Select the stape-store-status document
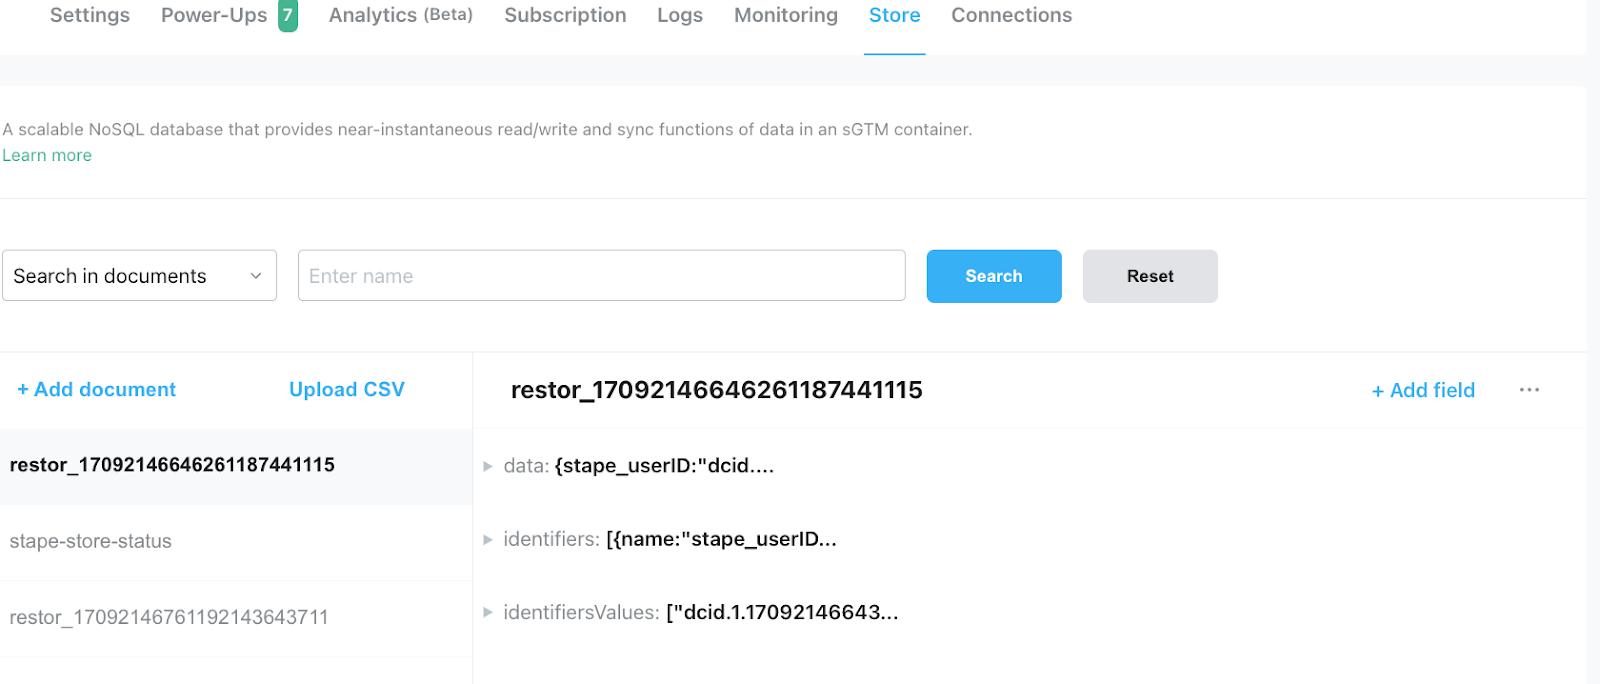This screenshot has width=1600, height=684. click(x=236, y=541)
